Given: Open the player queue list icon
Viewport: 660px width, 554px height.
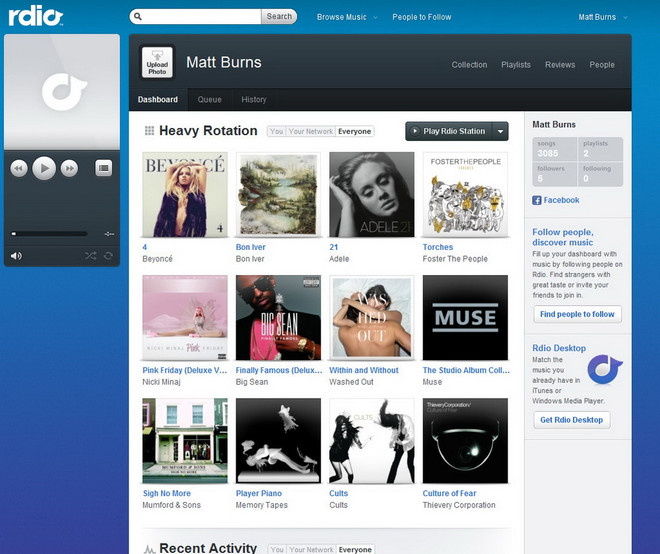Looking at the screenshot, I should (104, 168).
